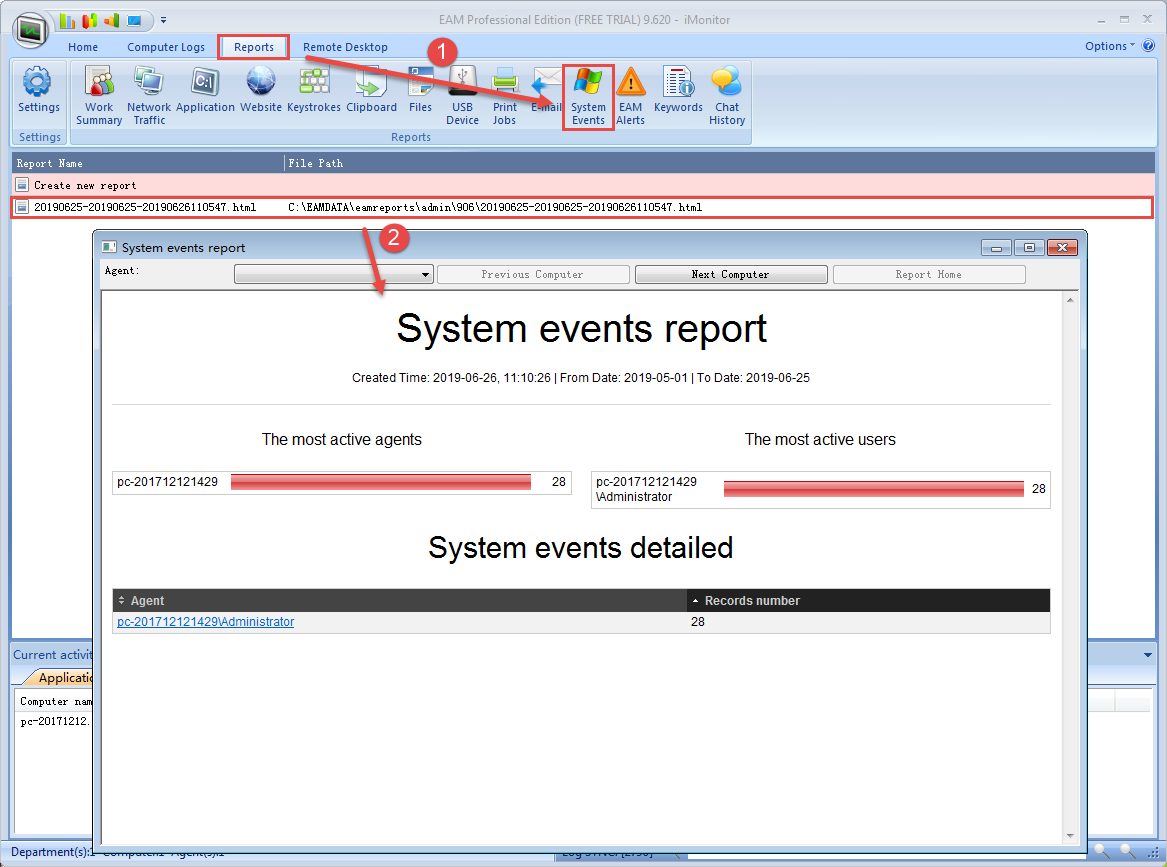Click the help question mark icon
The image size is (1167, 867).
[1148, 45]
